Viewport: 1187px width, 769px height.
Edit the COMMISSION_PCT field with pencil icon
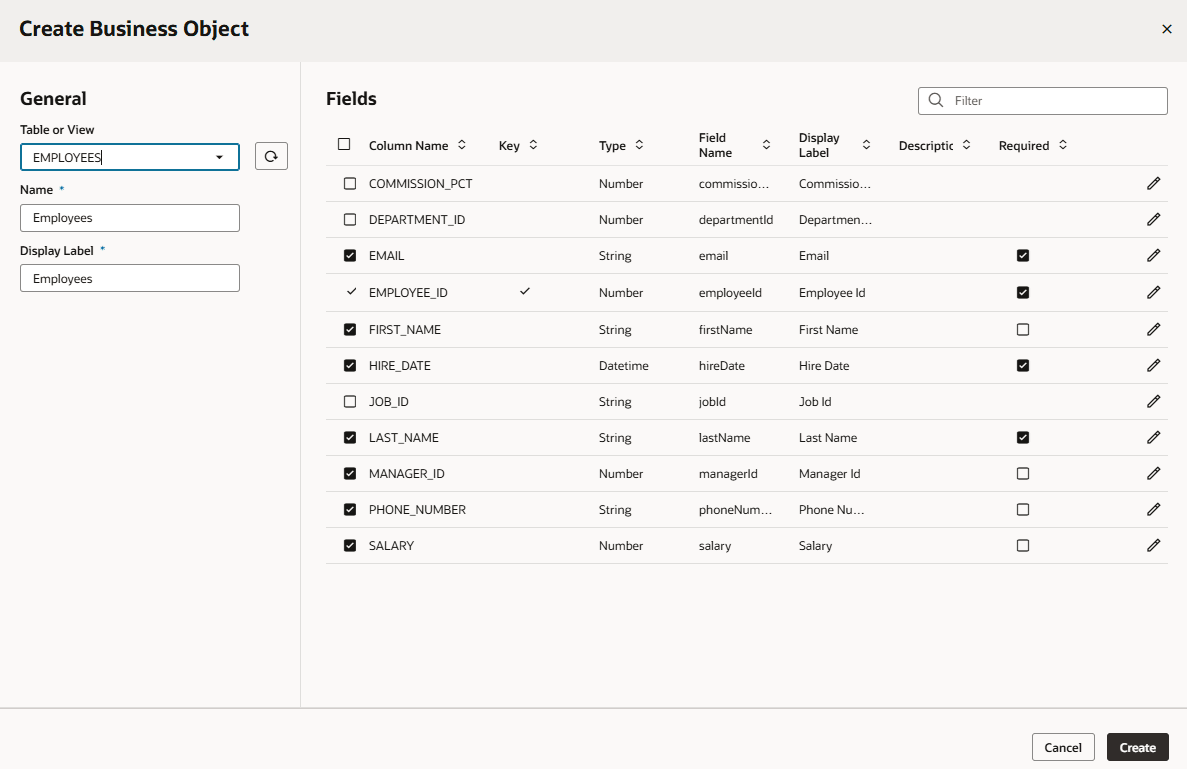coord(1153,184)
